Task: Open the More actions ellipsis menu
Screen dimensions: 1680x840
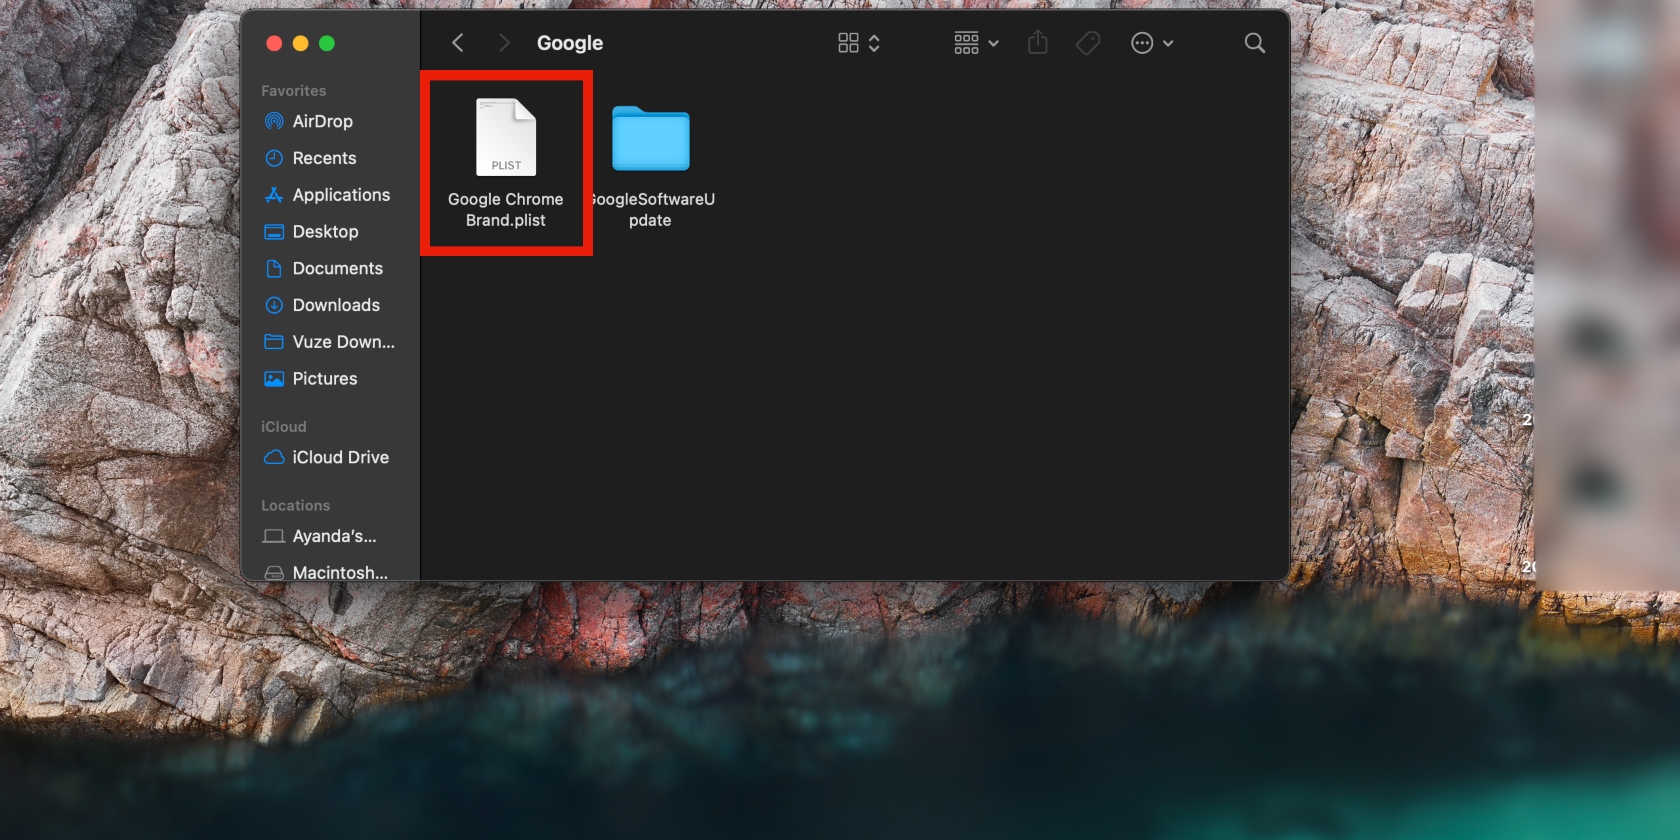Action: point(1152,43)
